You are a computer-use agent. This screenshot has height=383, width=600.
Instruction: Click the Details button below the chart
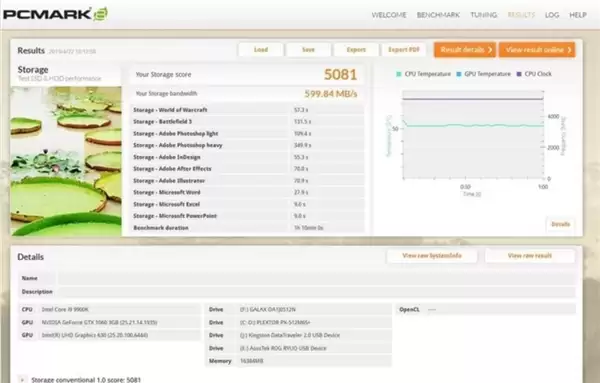click(561, 224)
